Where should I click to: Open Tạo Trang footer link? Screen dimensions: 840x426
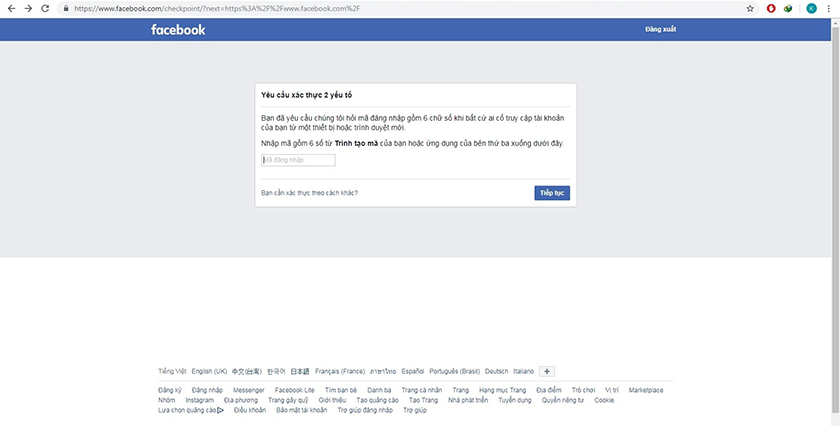point(423,400)
